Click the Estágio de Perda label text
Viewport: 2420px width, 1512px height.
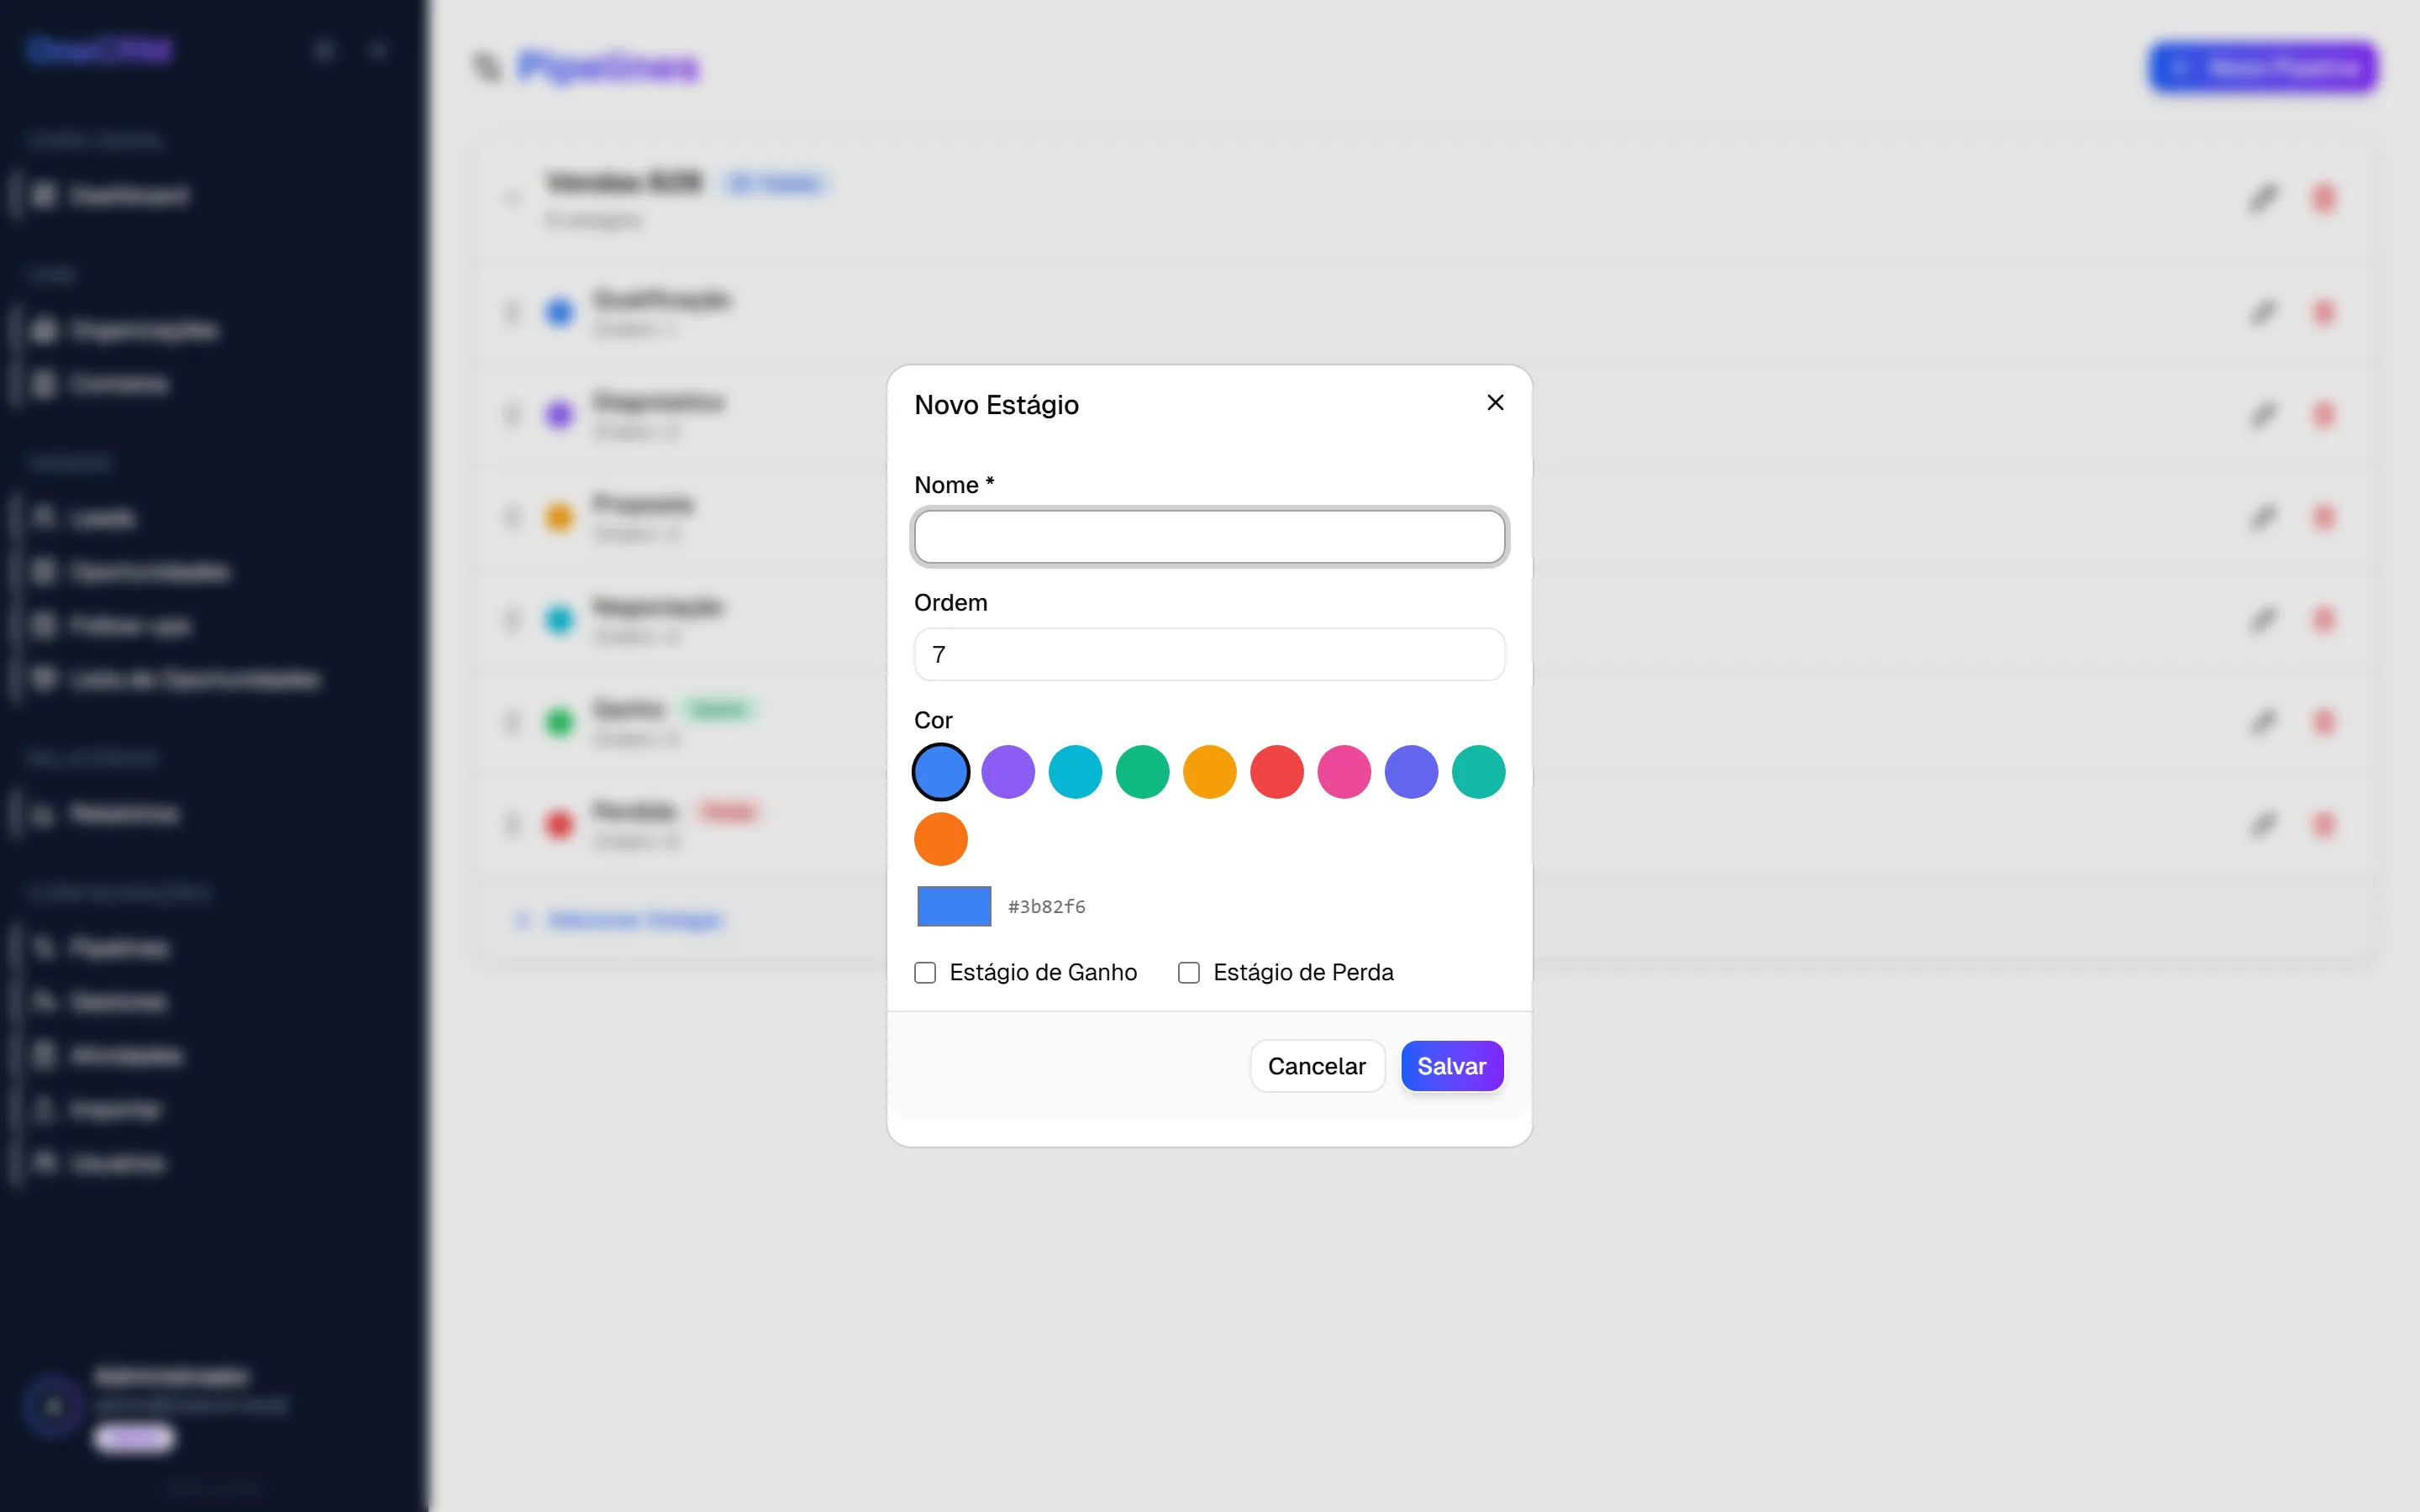pyautogui.click(x=1303, y=972)
